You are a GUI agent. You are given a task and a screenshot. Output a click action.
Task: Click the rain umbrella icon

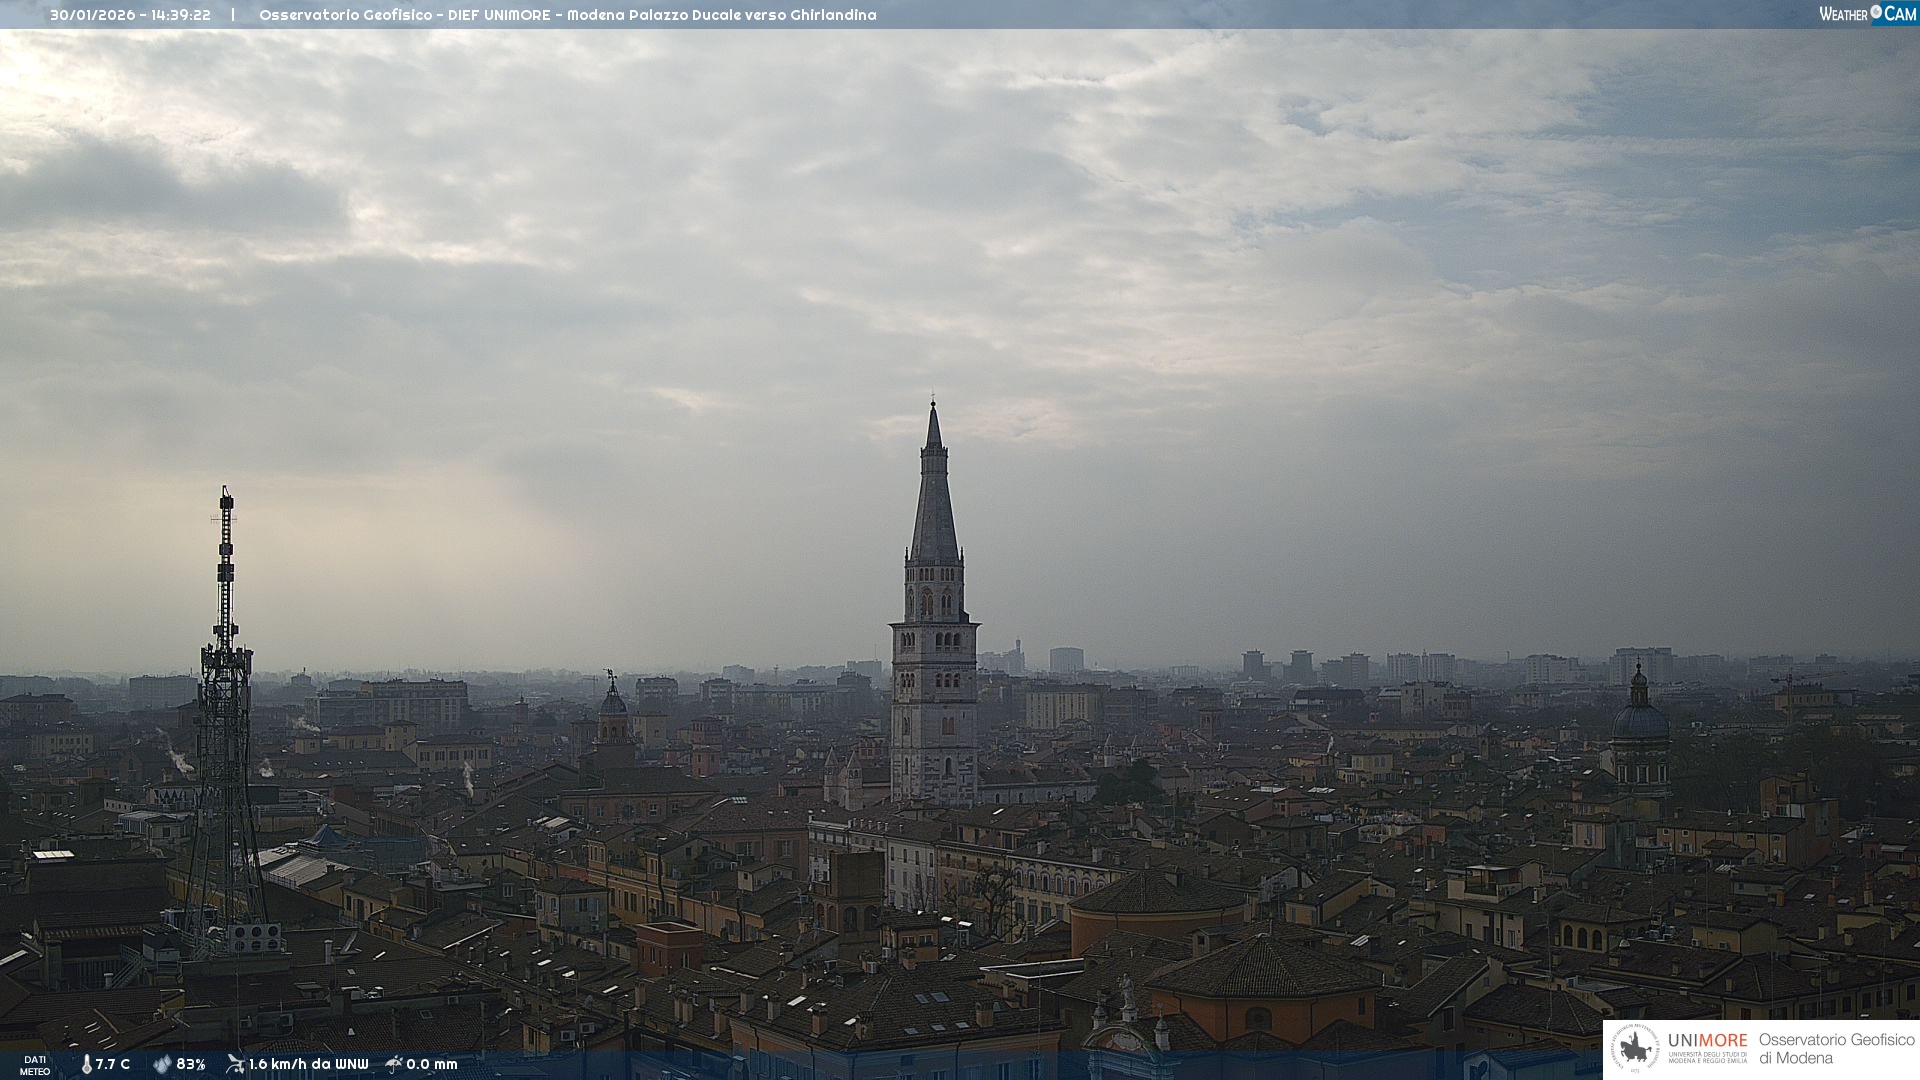[394, 1064]
